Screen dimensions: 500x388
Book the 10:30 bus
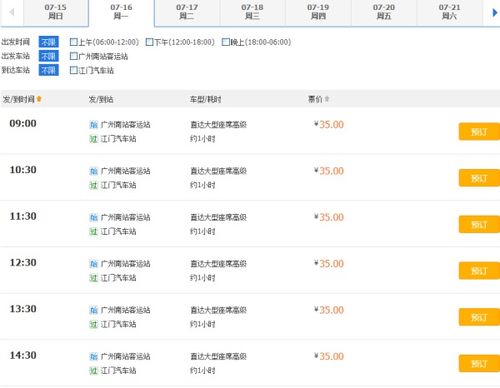click(479, 178)
